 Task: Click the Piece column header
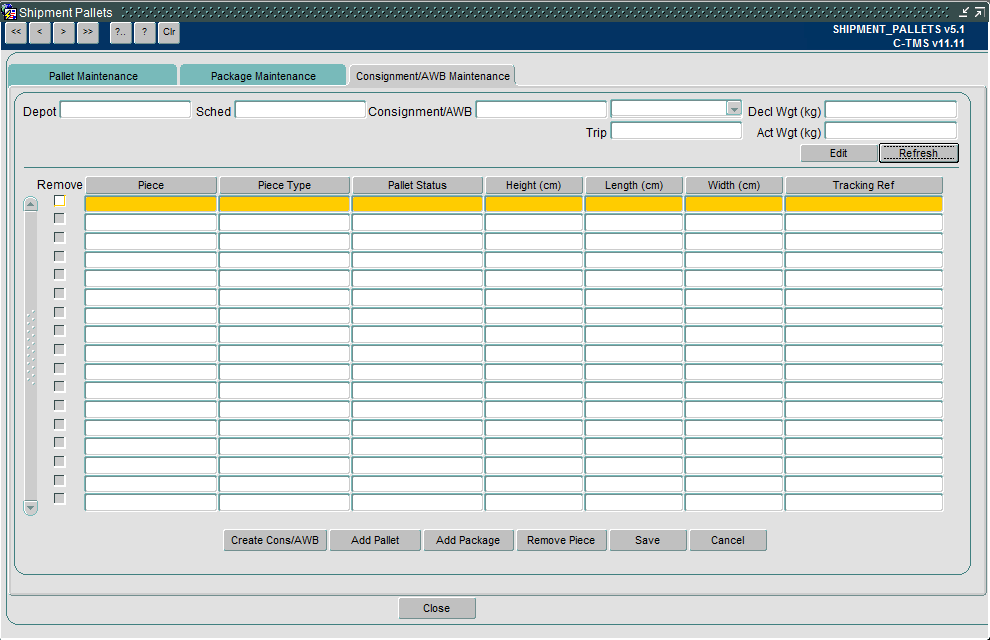[x=151, y=185]
